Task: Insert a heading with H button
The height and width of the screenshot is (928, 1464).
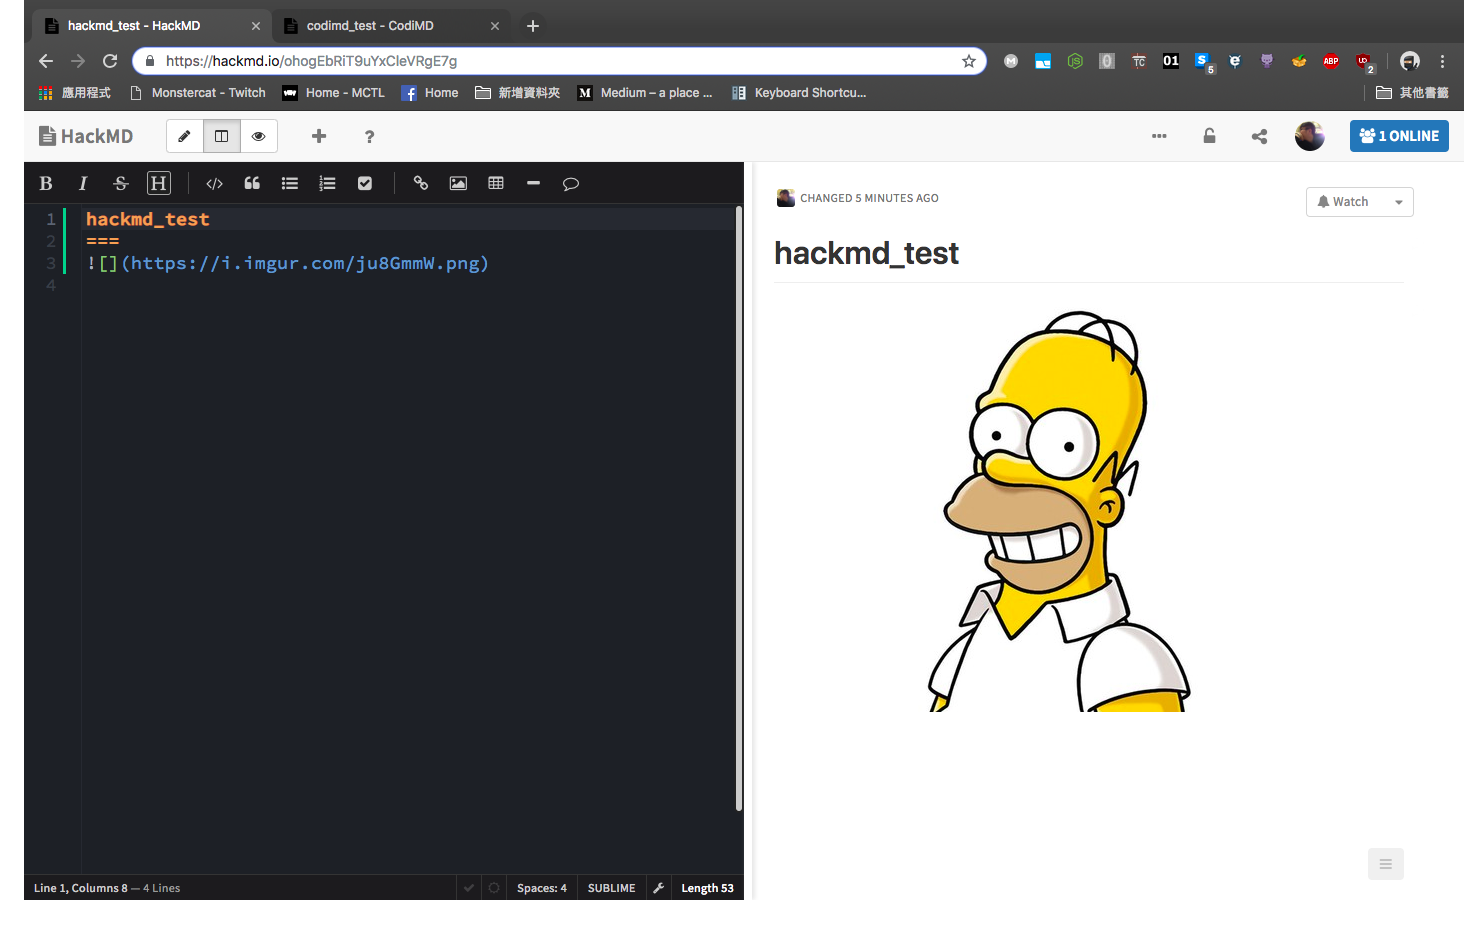Action: 159,183
